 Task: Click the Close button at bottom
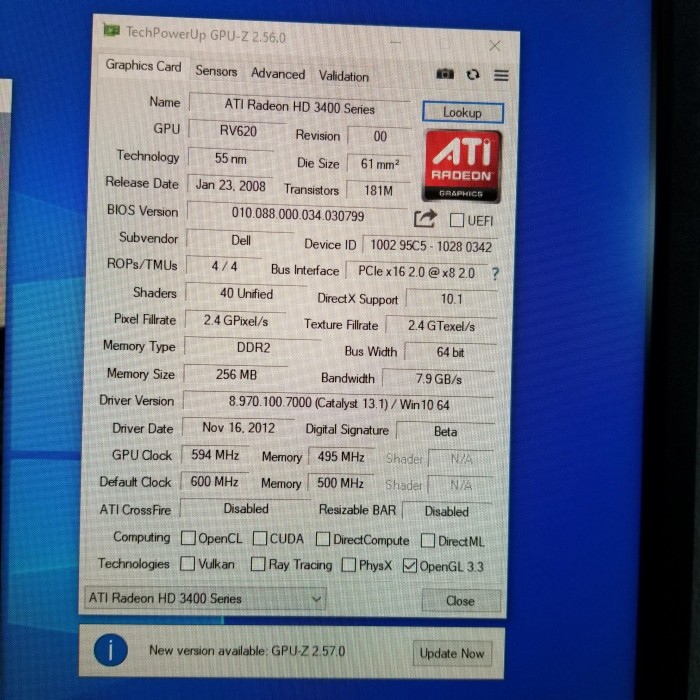click(x=461, y=601)
